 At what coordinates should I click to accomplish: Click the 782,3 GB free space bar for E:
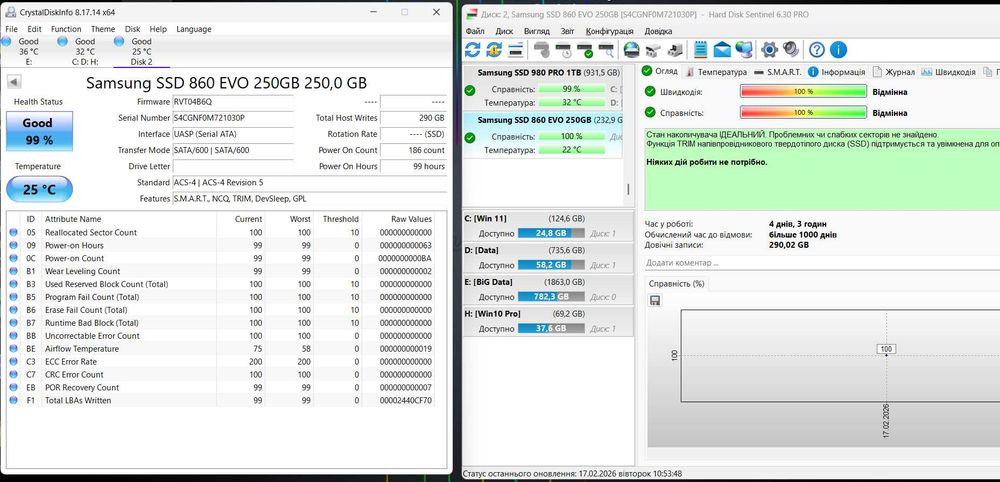coord(551,296)
